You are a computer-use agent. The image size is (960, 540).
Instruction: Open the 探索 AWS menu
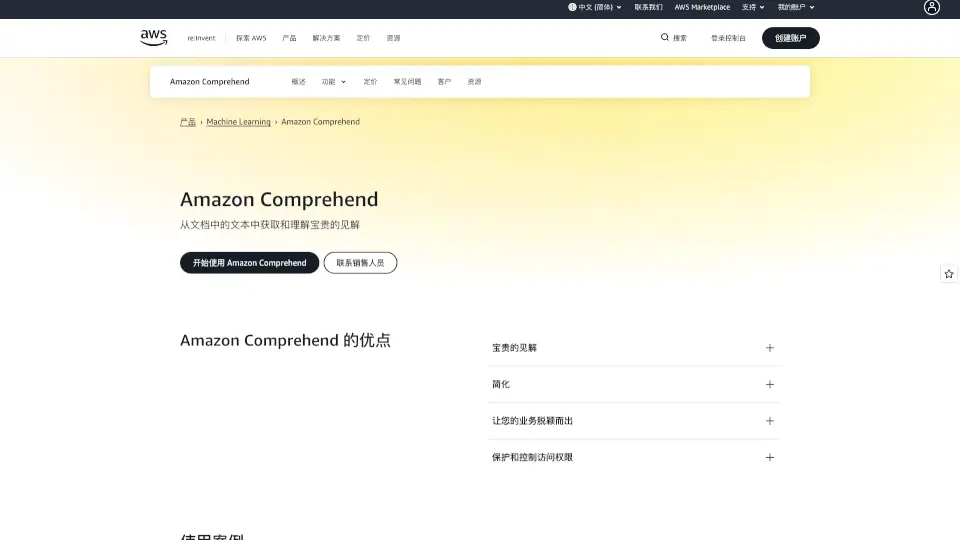pyautogui.click(x=251, y=38)
